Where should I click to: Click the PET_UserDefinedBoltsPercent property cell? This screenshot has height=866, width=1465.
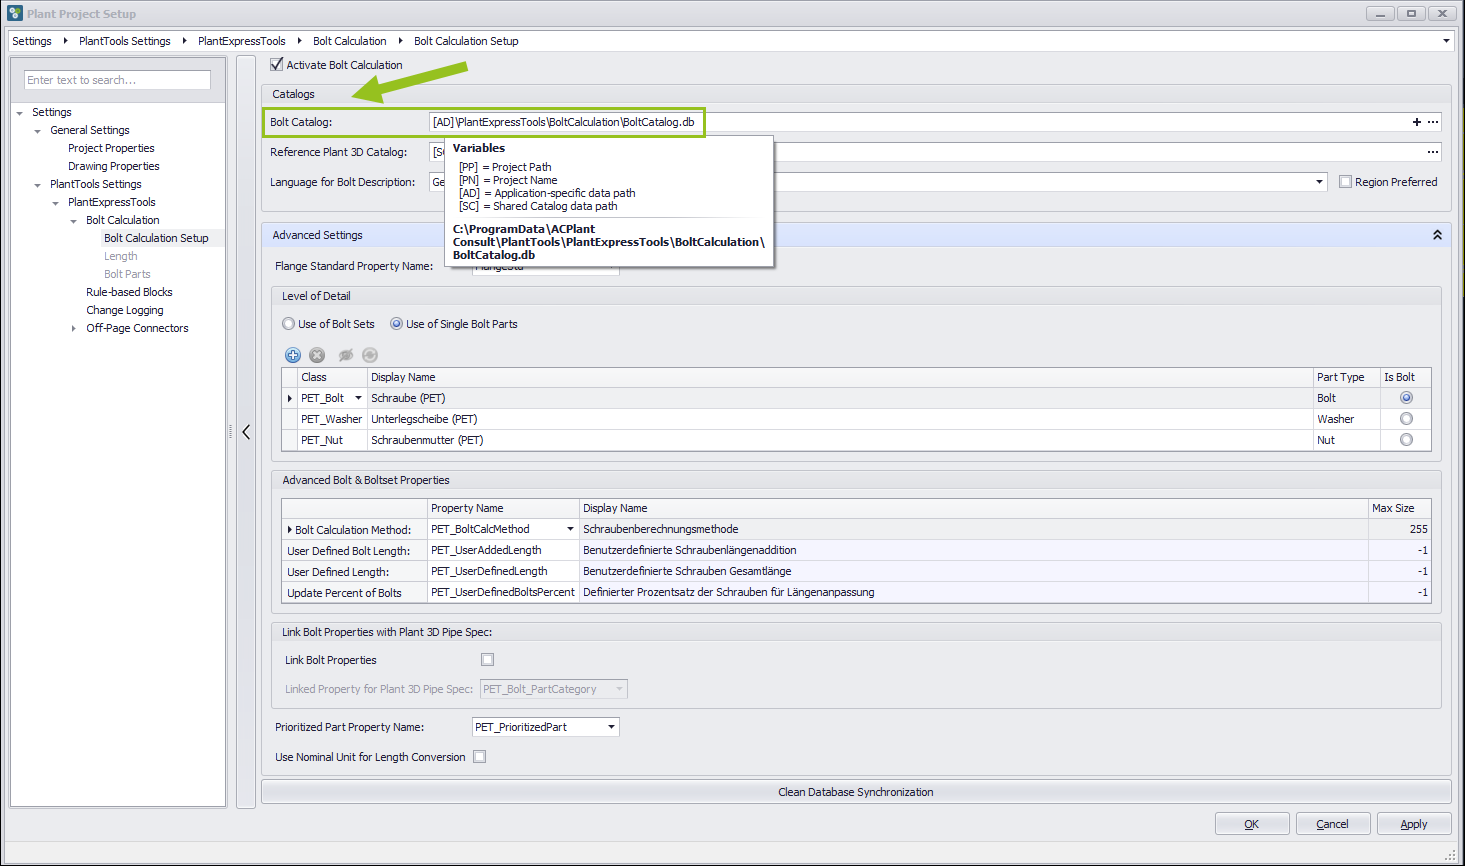504,592
